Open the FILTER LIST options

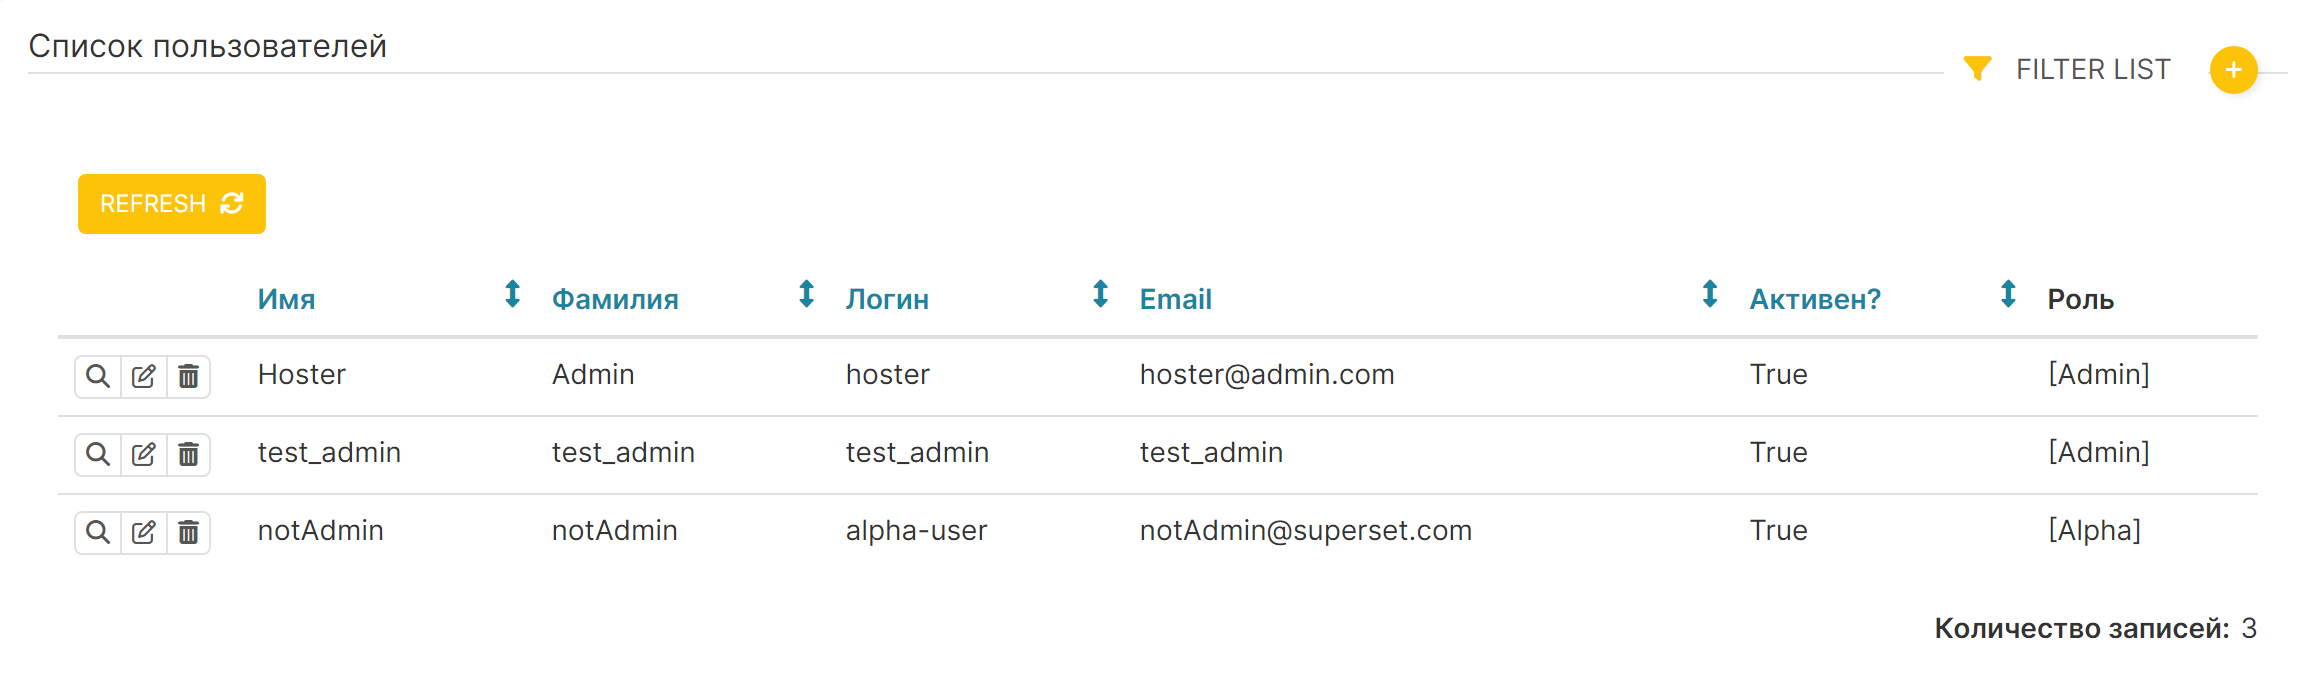pos(2067,69)
